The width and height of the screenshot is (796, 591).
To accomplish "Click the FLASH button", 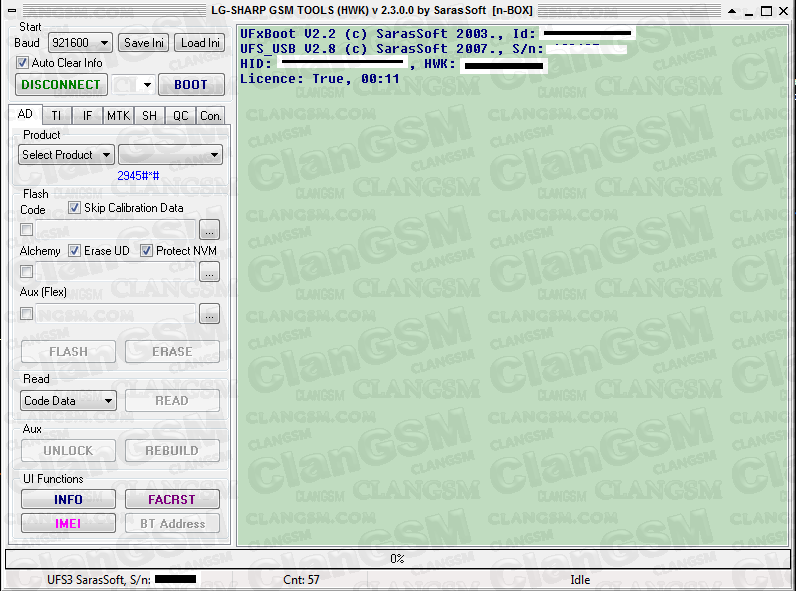I will (x=69, y=351).
